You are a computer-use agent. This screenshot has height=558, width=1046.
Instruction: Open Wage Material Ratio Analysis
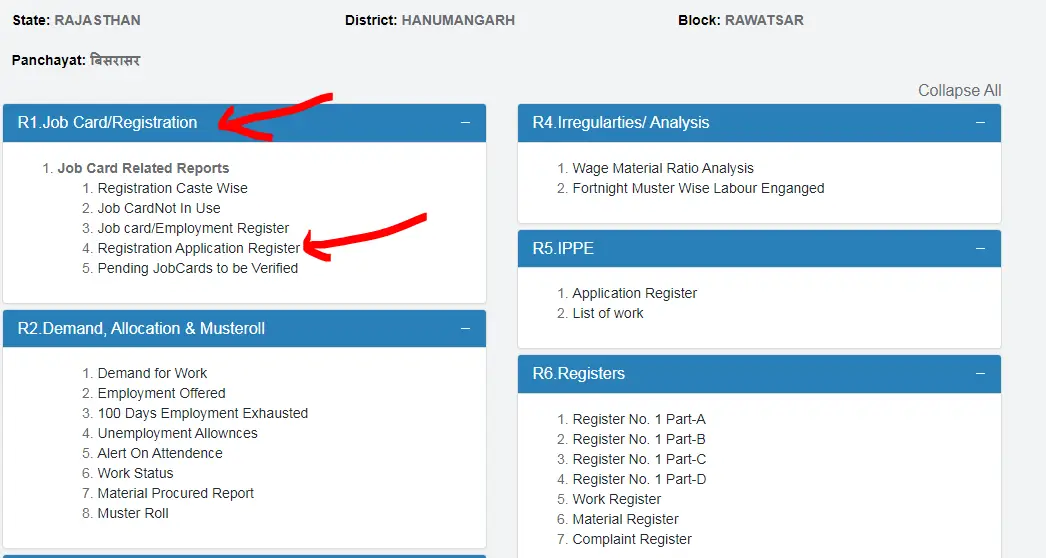[663, 168]
